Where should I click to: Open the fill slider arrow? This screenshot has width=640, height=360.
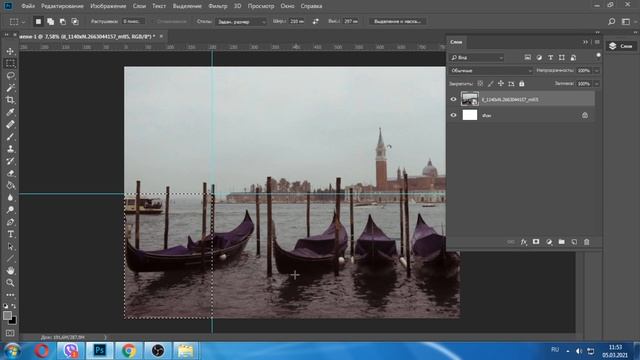point(596,84)
